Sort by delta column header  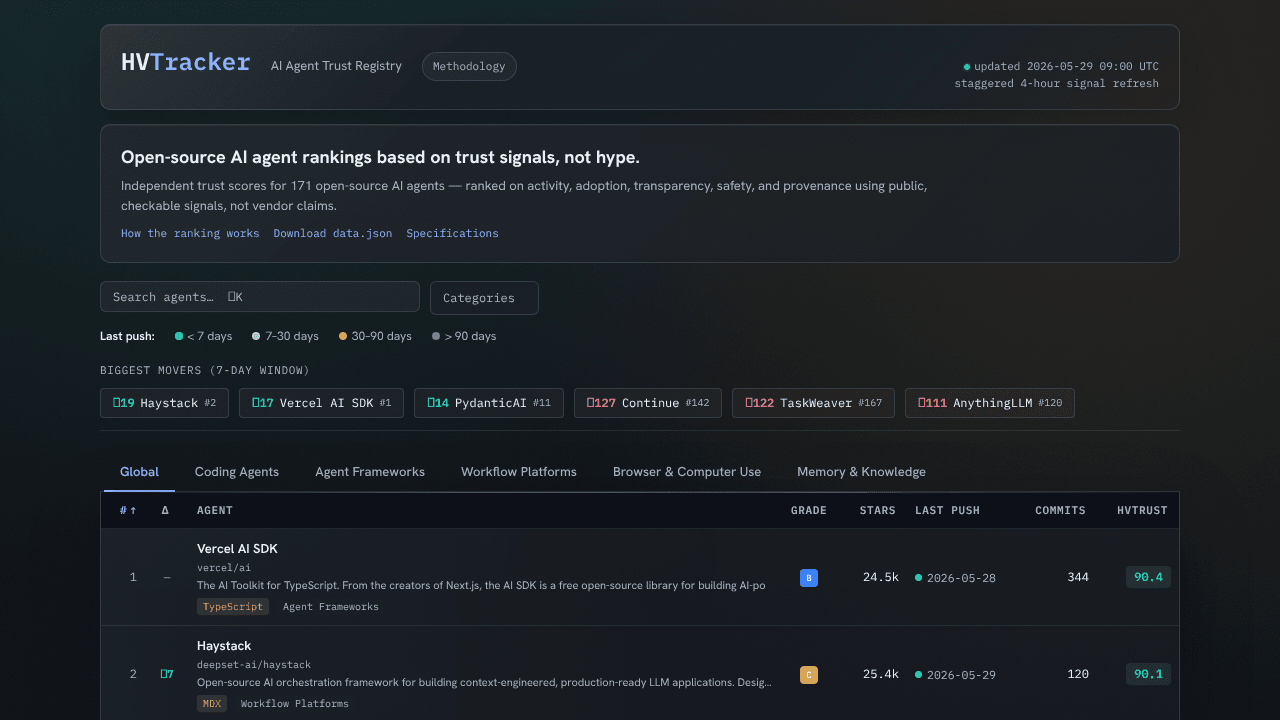point(166,510)
